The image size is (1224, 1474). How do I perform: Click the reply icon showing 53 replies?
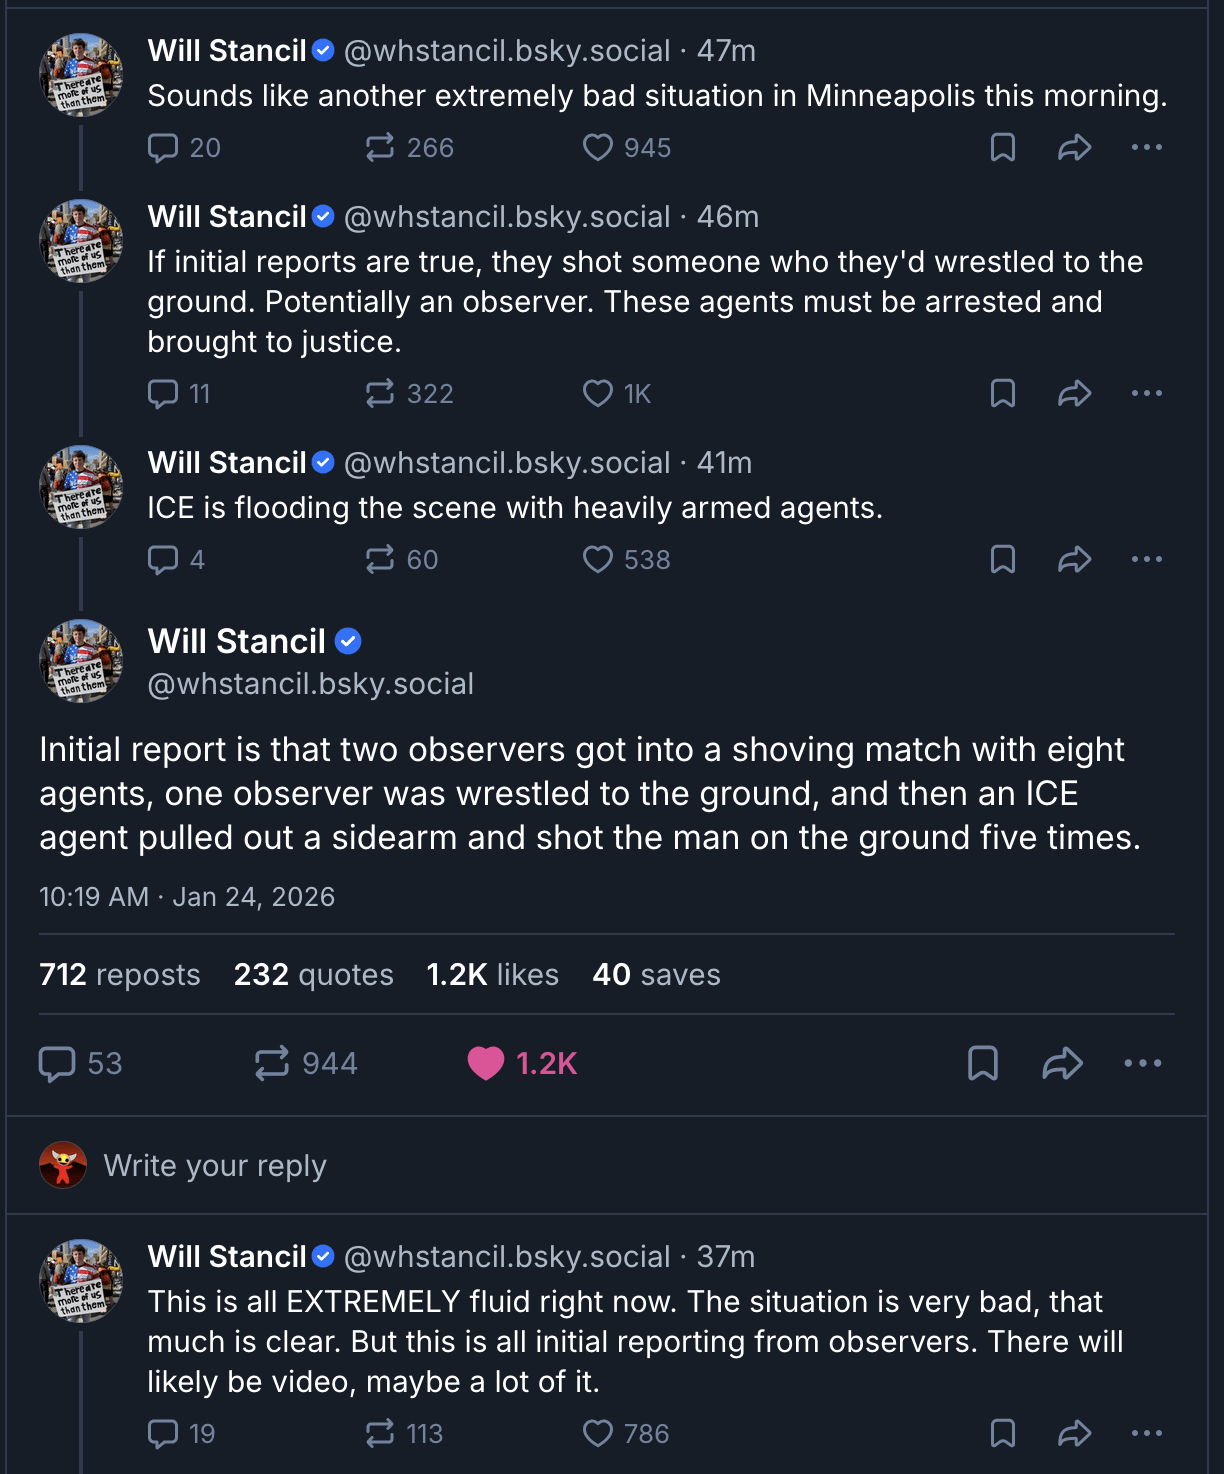(58, 1063)
